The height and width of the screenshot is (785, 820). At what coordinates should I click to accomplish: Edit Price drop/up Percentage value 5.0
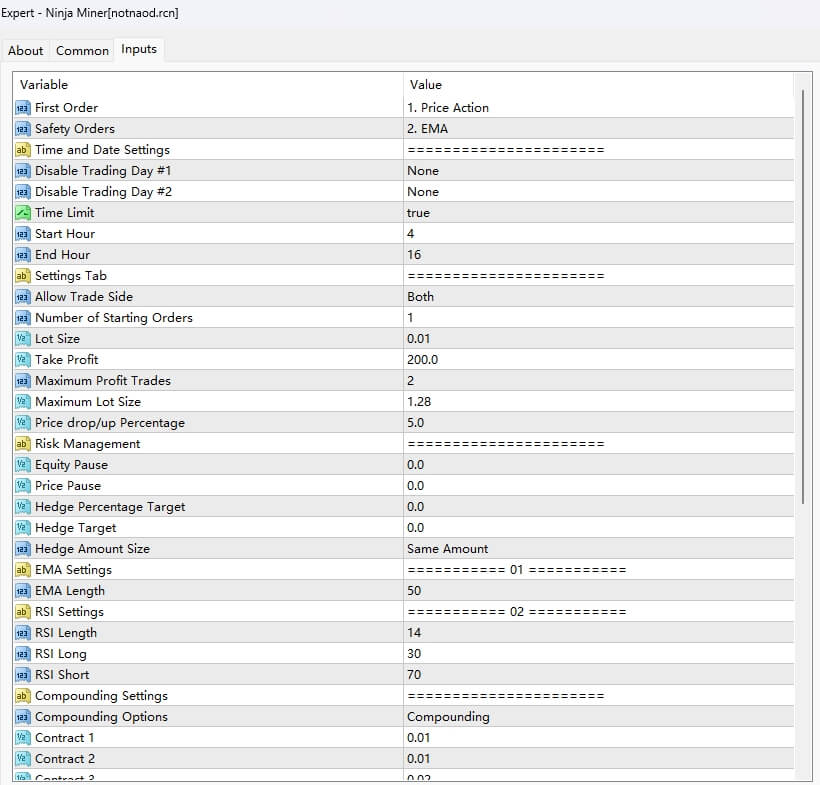click(415, 423)
